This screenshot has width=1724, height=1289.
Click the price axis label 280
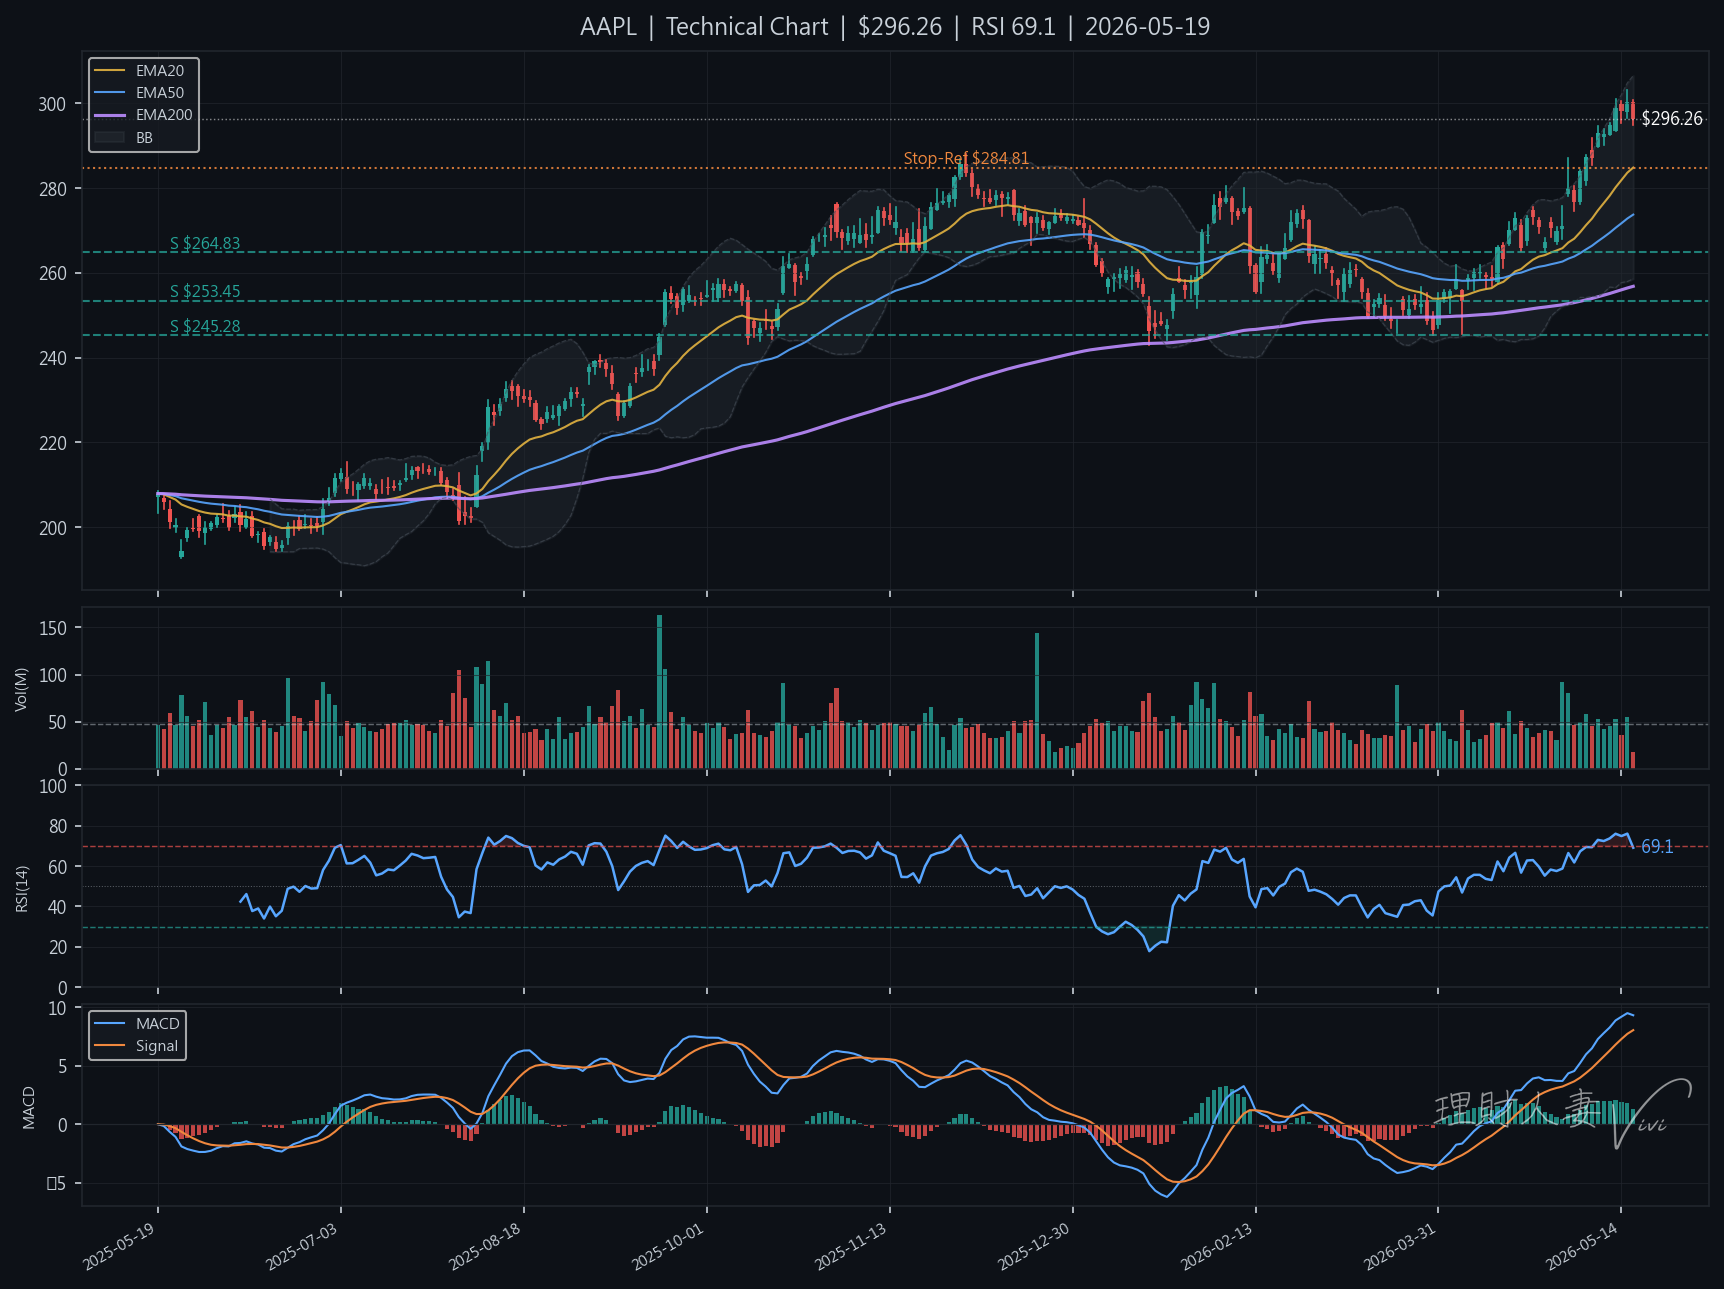point(53,189)
